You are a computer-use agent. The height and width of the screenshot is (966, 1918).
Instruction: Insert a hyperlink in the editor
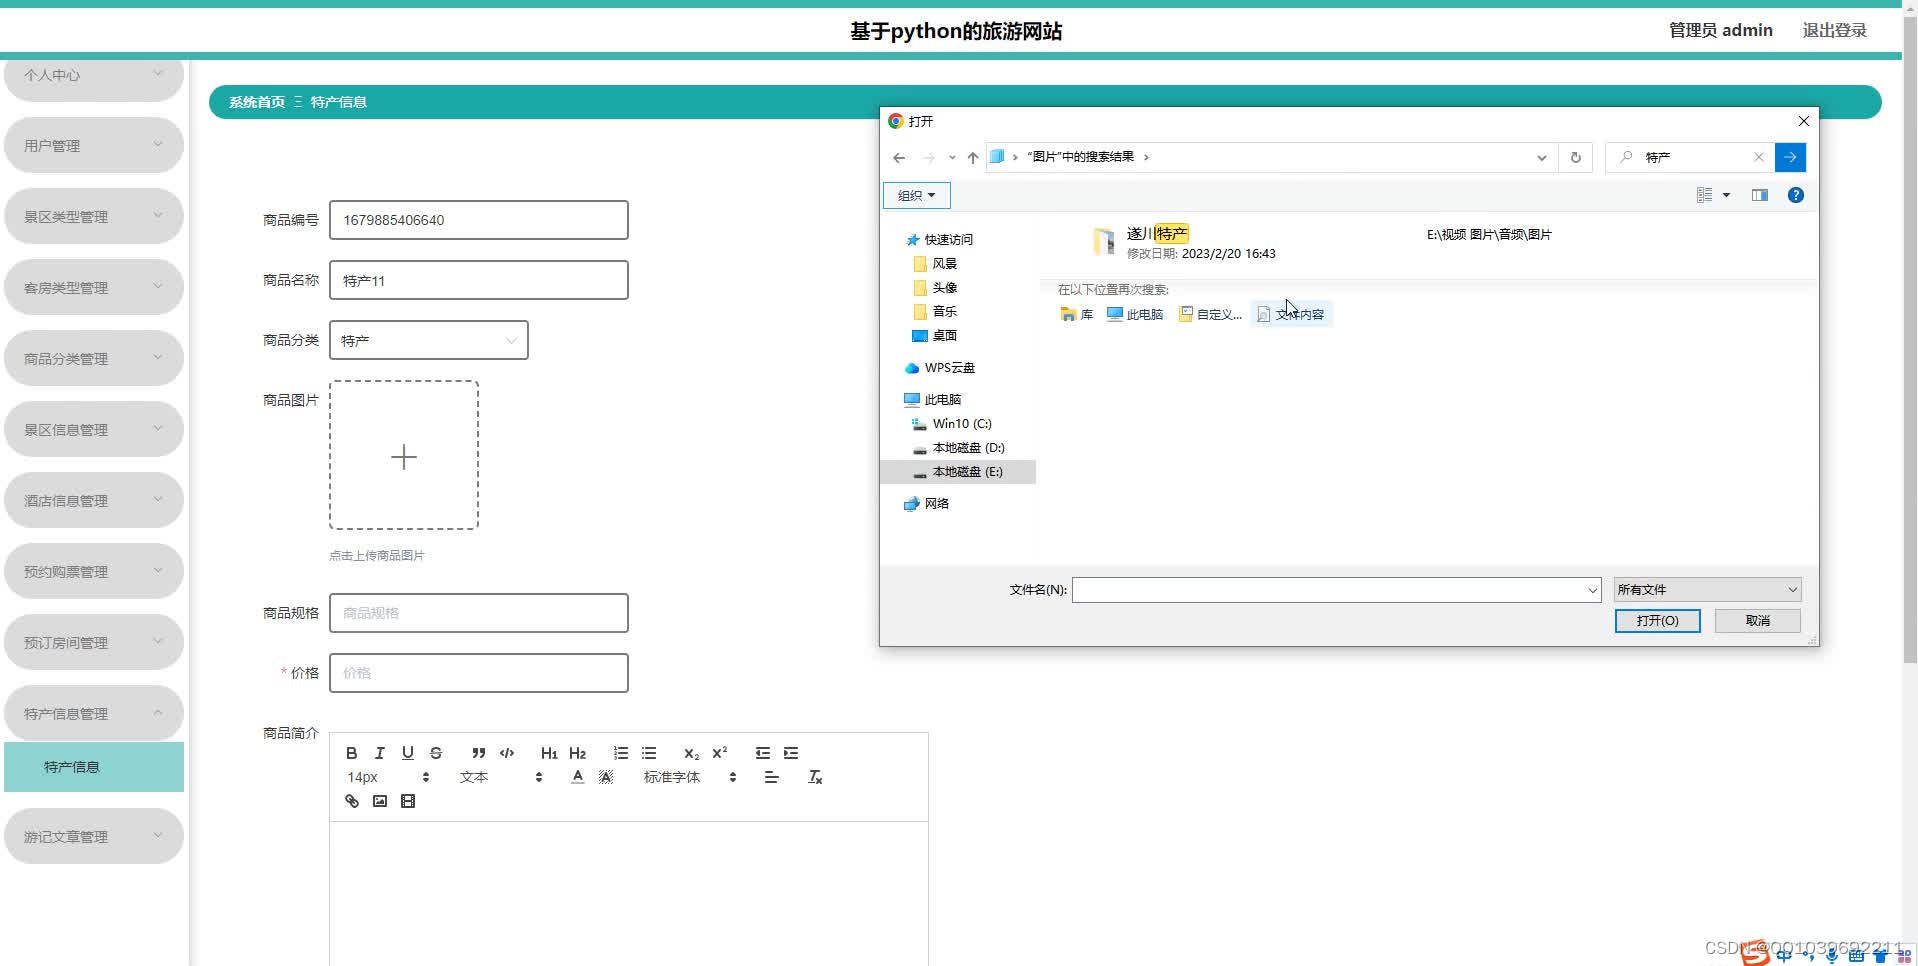pos(351,801)
